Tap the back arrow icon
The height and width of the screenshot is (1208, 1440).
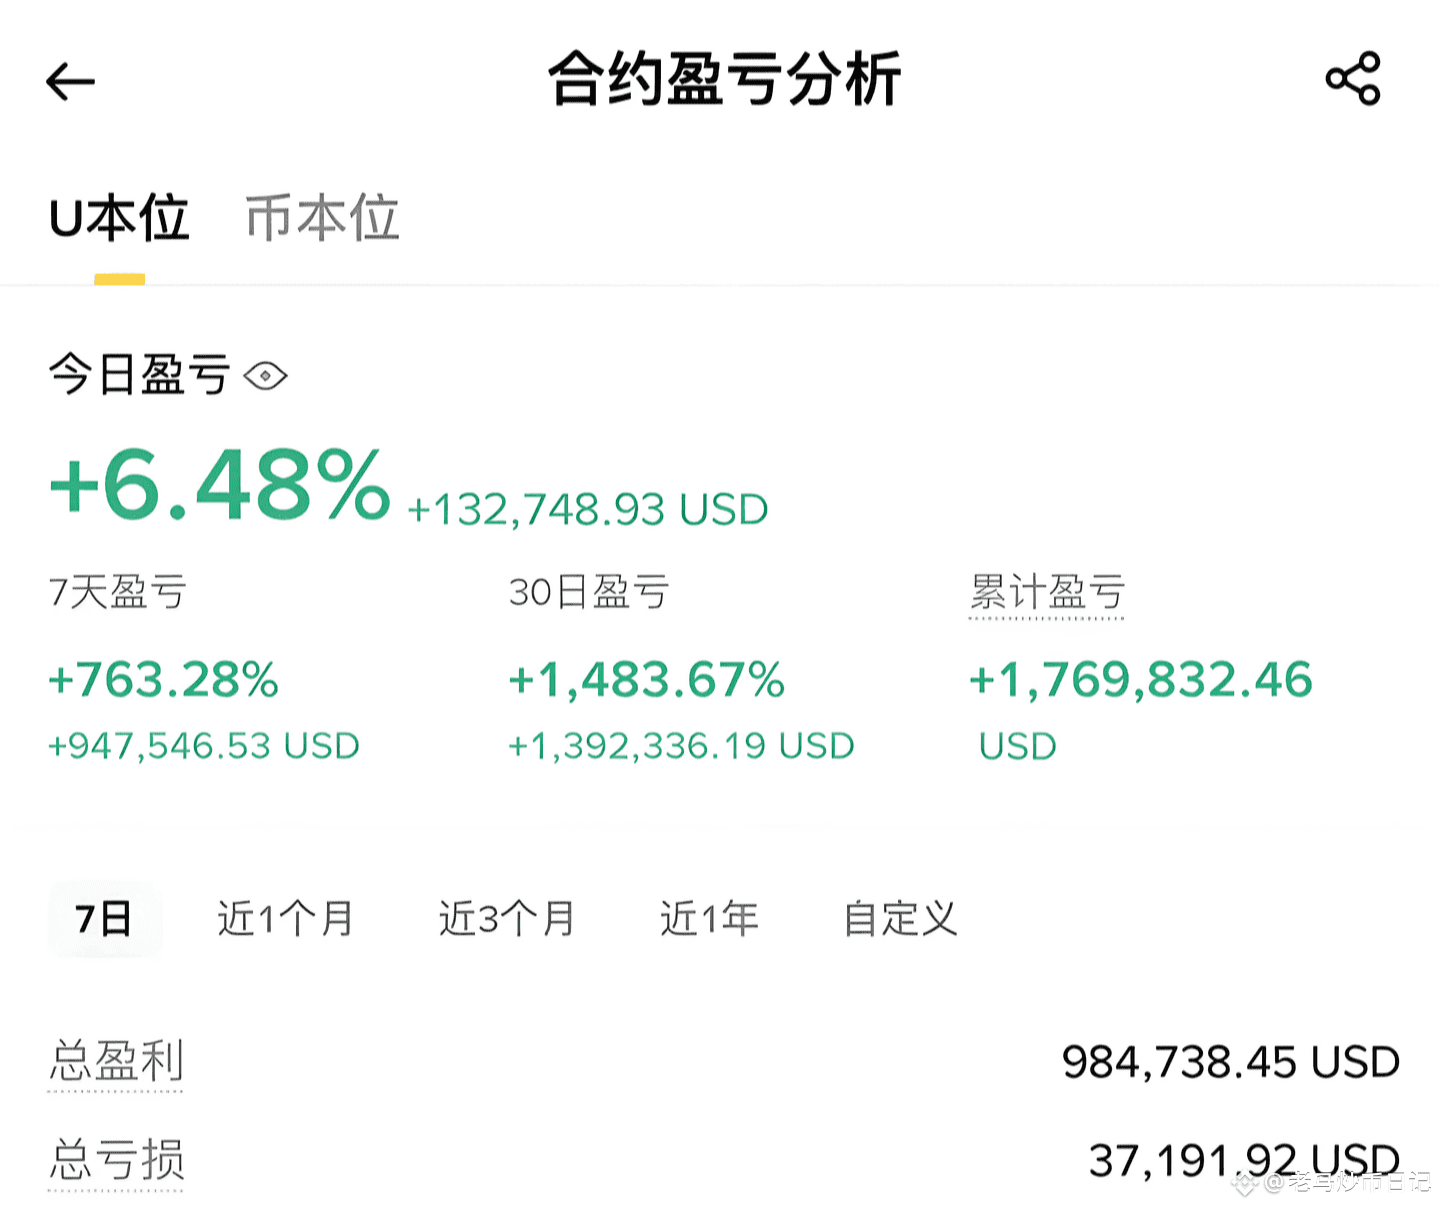(70, 82)
